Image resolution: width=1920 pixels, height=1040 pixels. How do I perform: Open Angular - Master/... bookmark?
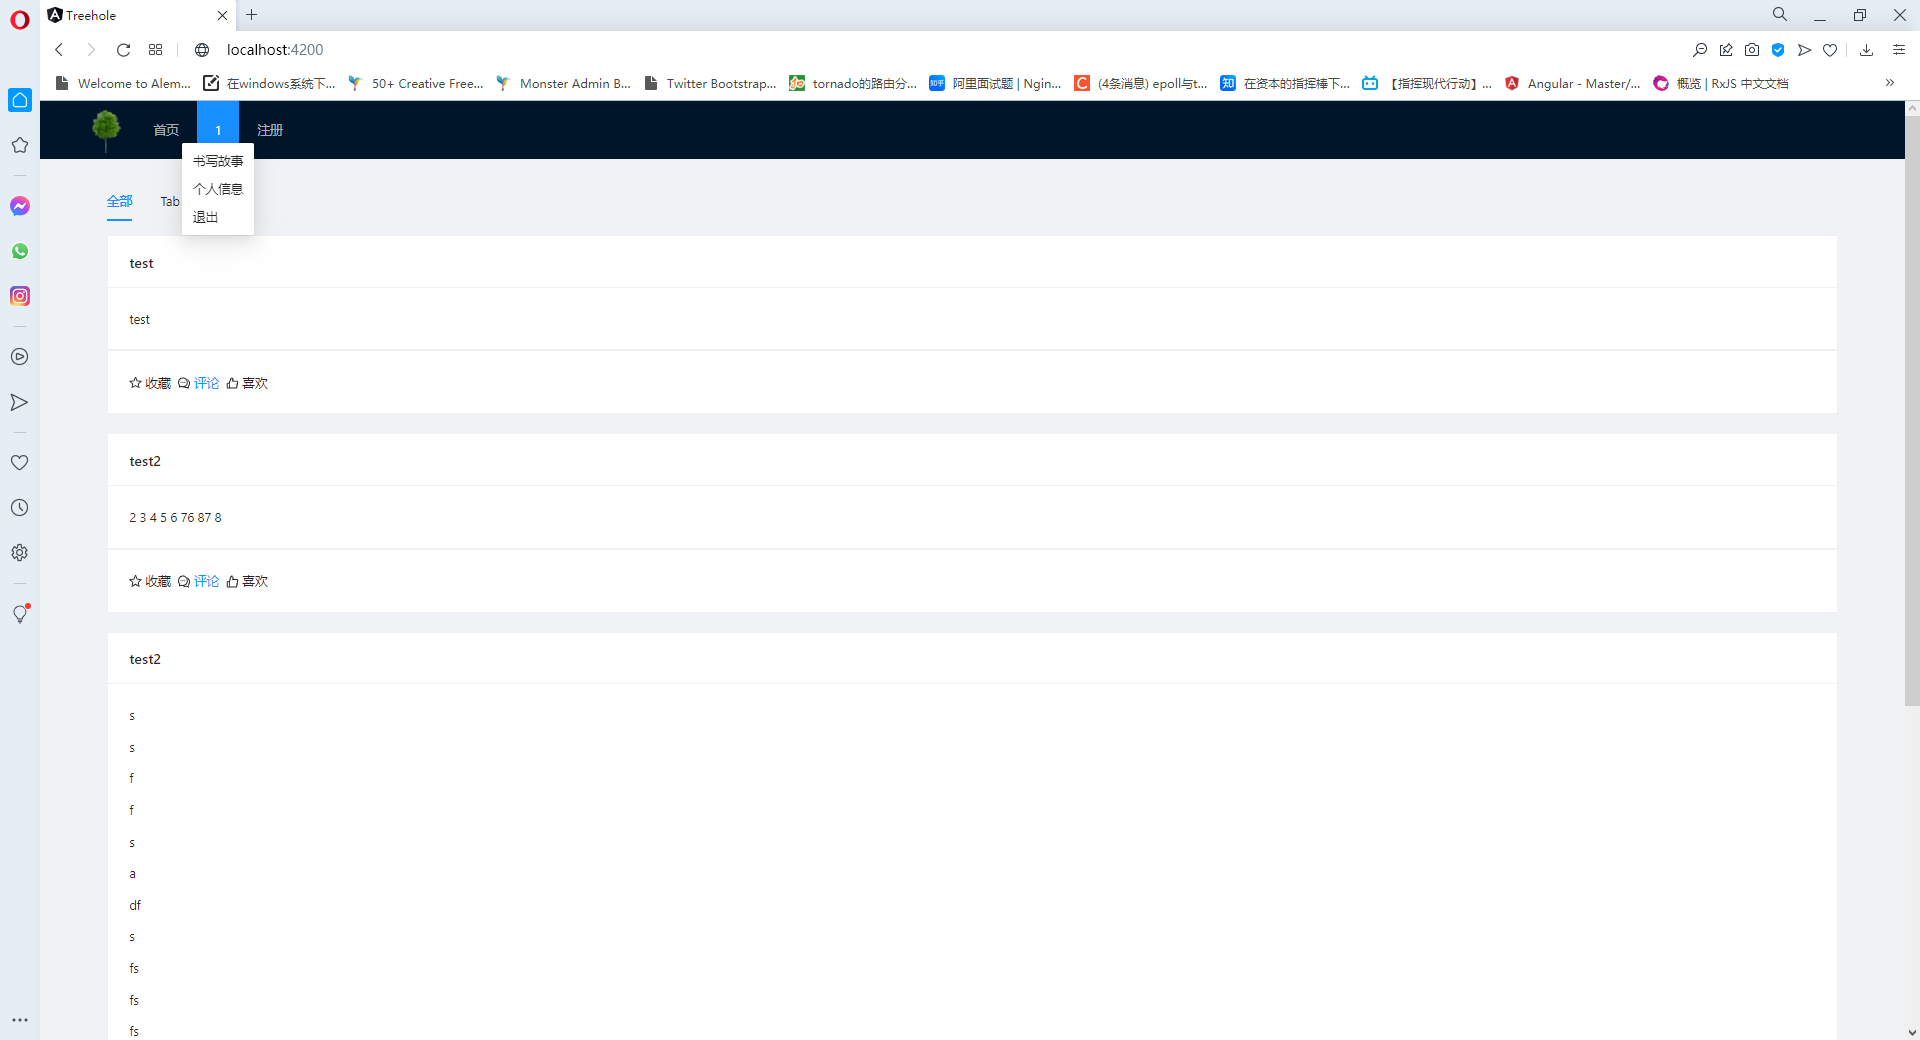1572,83
